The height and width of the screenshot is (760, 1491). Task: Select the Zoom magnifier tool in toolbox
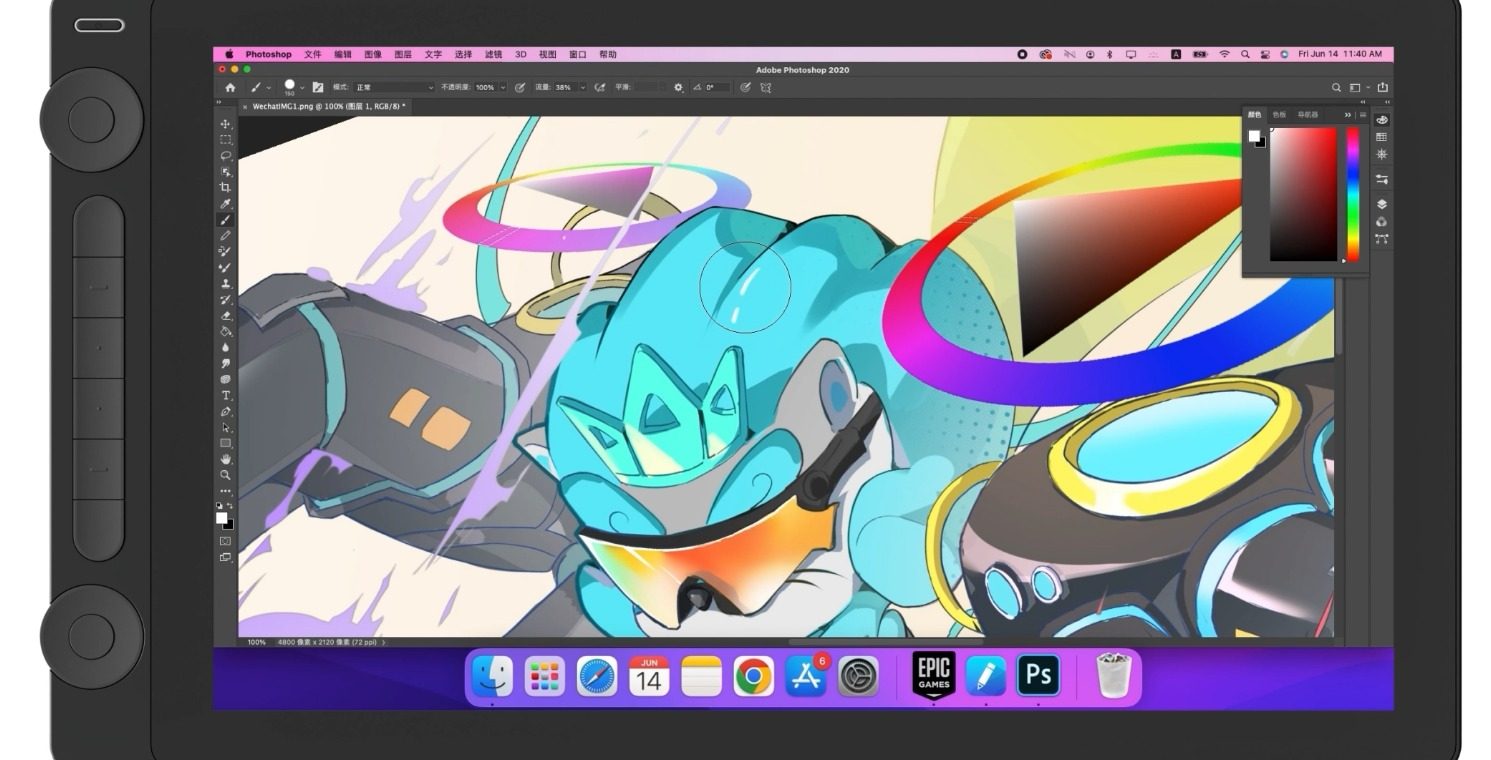[x=225, y=475]
